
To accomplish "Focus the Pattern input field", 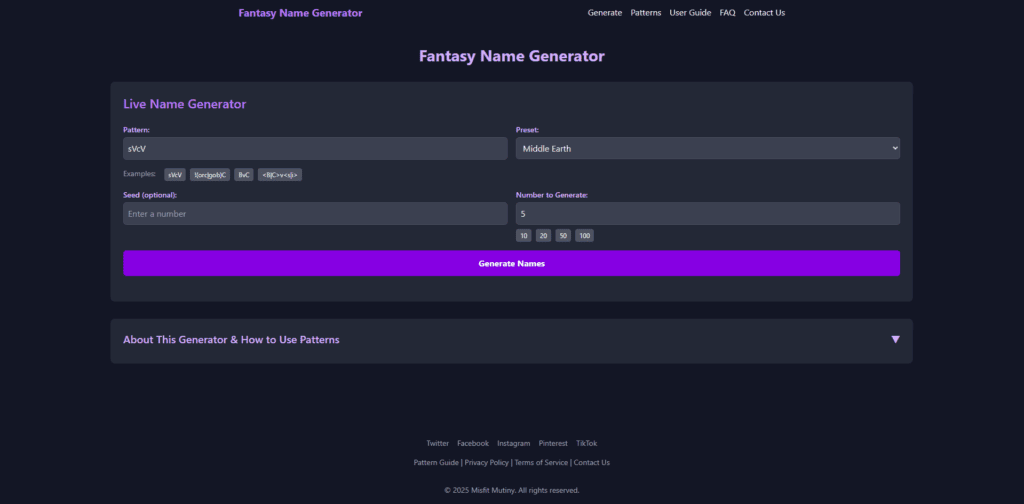I will tap(315, 148).
